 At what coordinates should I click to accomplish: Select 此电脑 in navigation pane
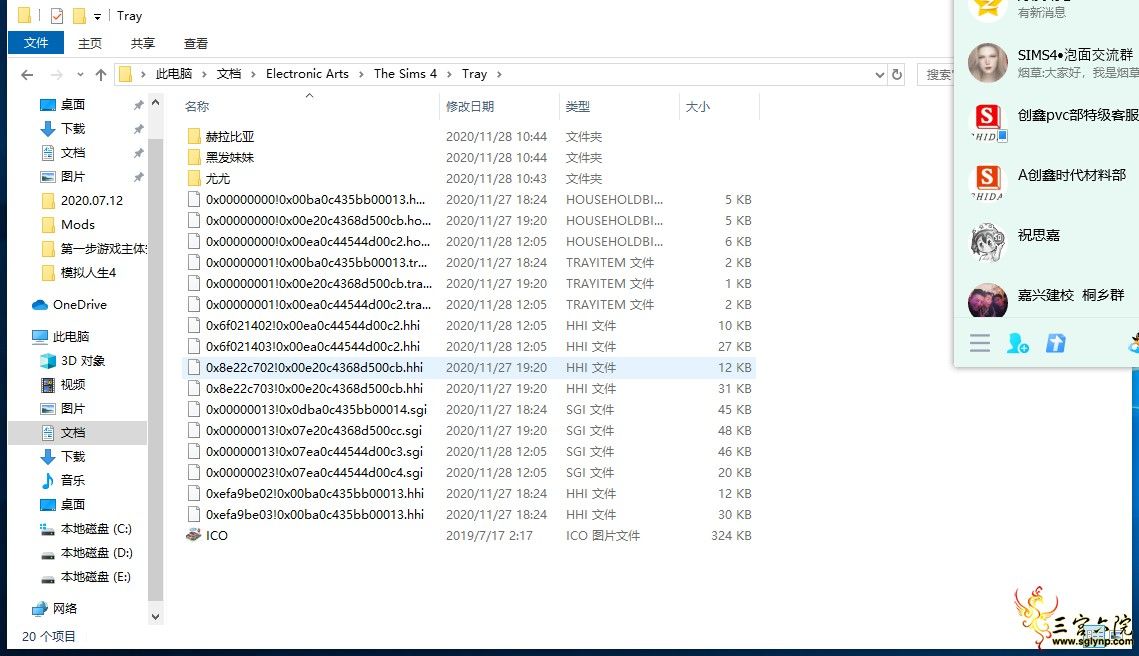point(70,336)
